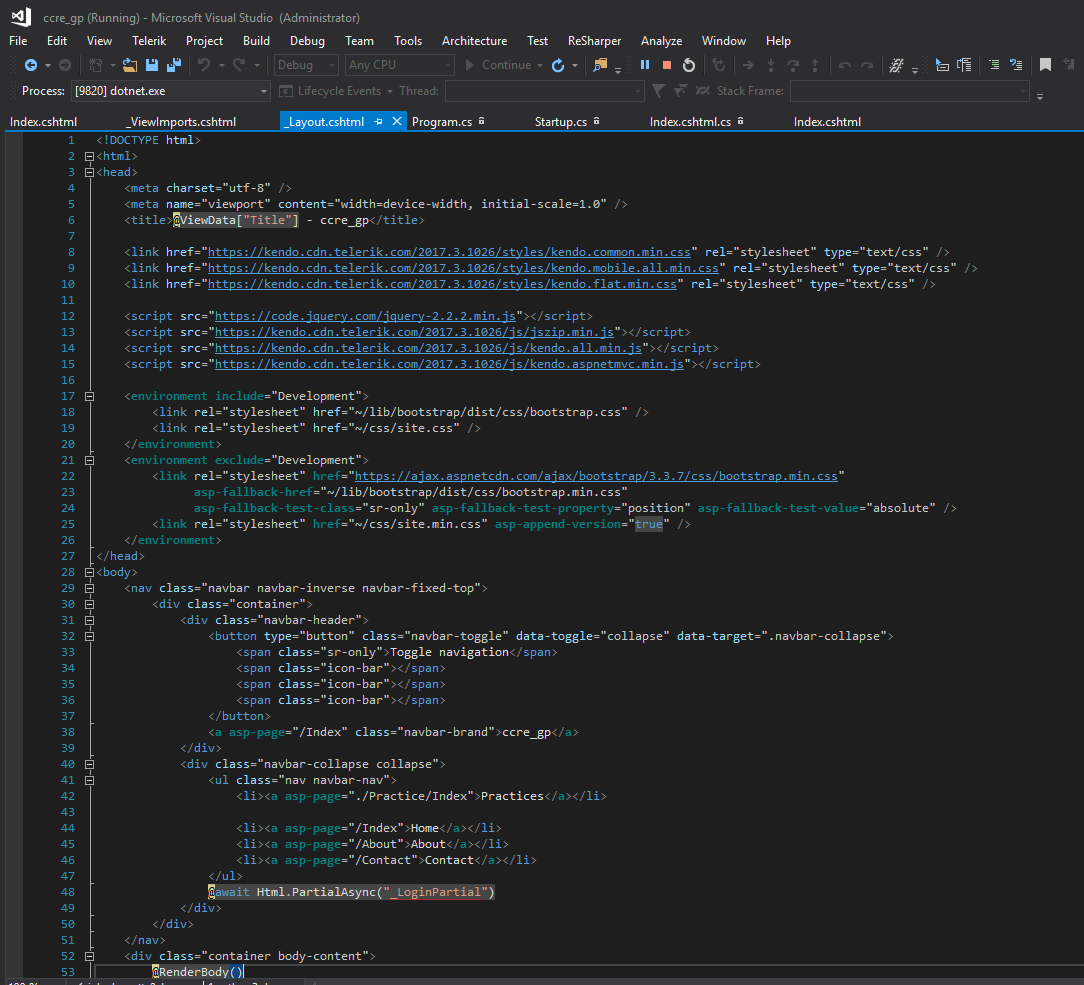Stop debugging with the red square icon
Viewport: 1084px width, 985px height.
(667, 65)
